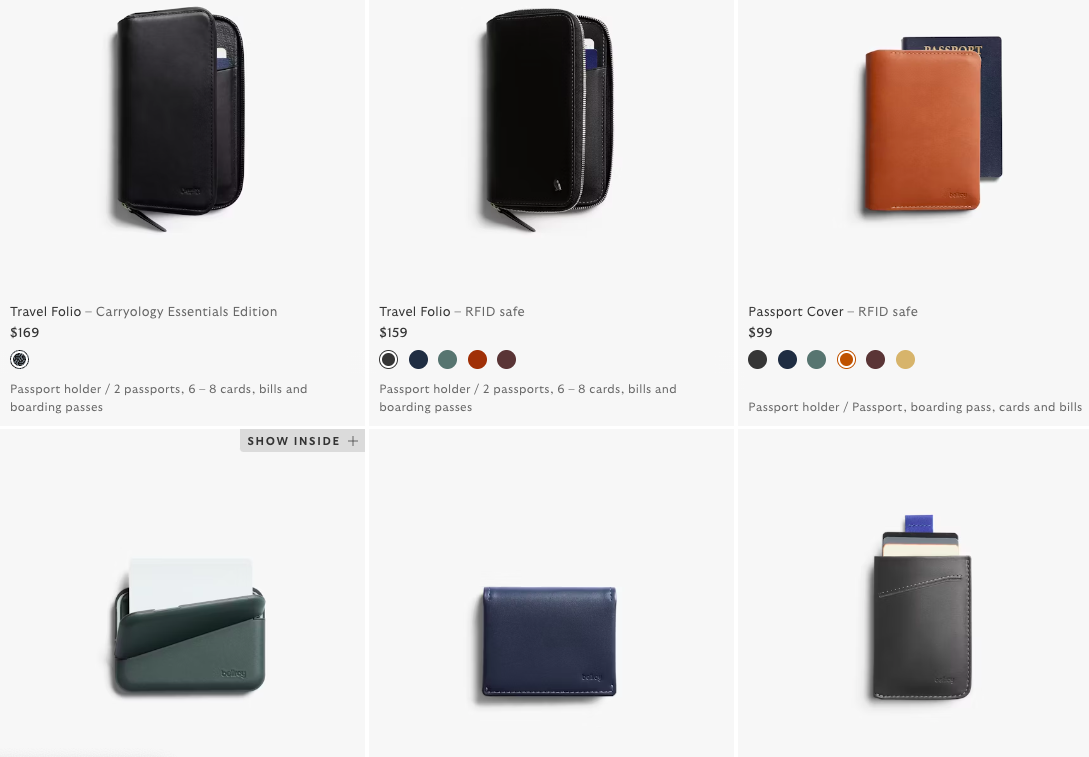This screenshot has width=1089, height=757.
Task: Select the orange swatch under Travel Folio RFID
Action: (x=477, y=360)
